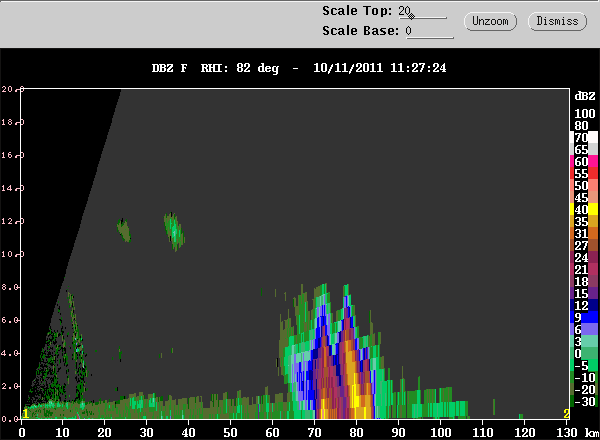Click the small echo patch near 25 km

pyautogui.click(x=124, y=230)
